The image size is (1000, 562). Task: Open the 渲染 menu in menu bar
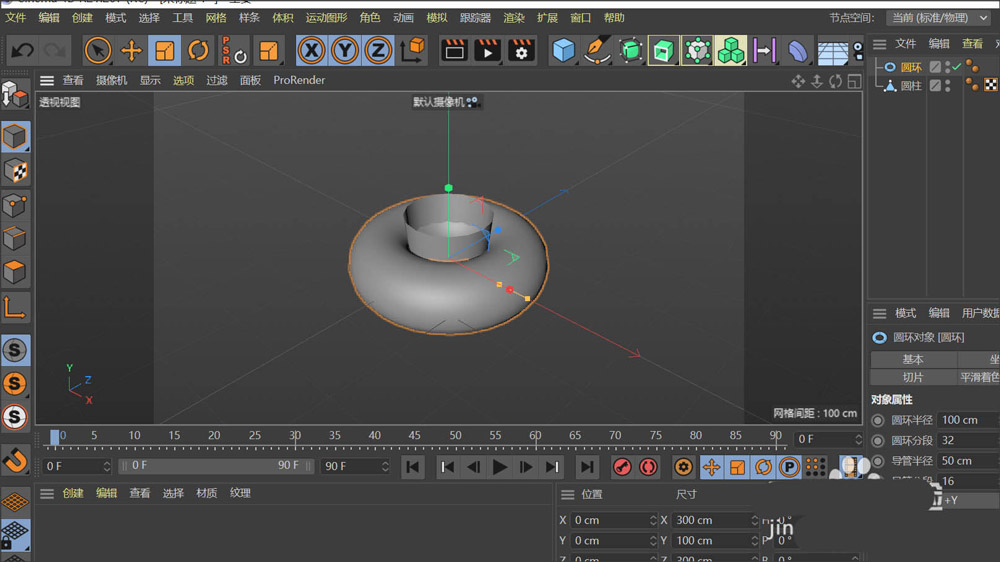pyautogui.click(x=513, y=18)
